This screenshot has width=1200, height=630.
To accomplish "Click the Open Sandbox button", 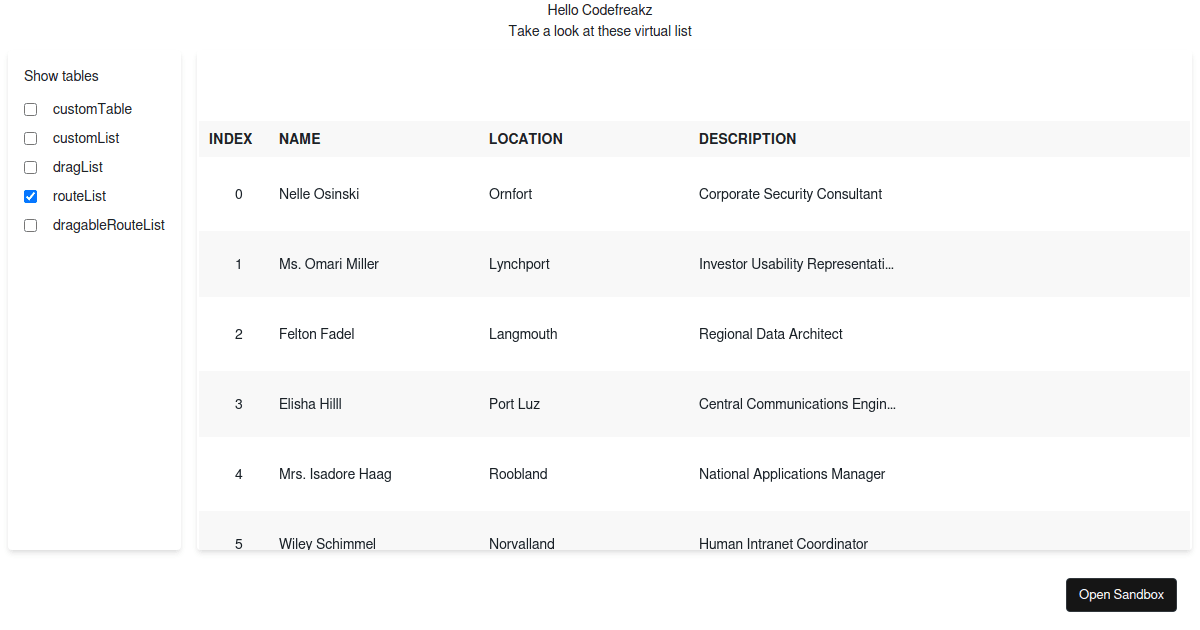I will pyautogui.click(x=1121, y=594).
